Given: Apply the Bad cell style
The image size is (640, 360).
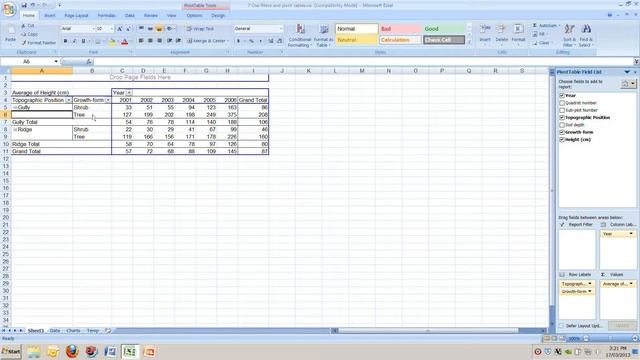Looking at the screenshot, I should point(400,29).
